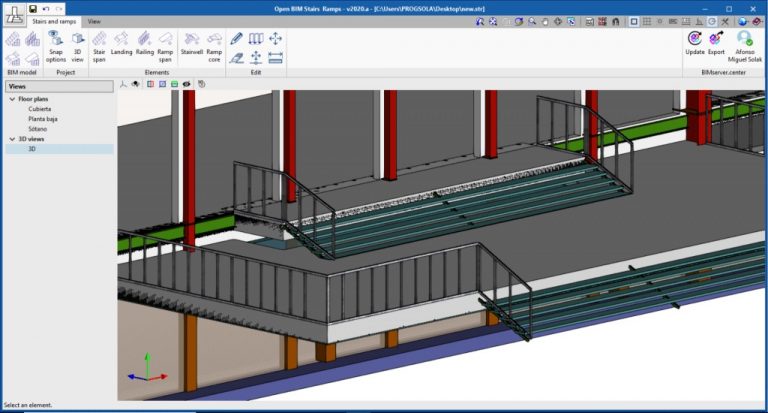
Task: Redo the last undone action
Action: [x=59, y=9]
